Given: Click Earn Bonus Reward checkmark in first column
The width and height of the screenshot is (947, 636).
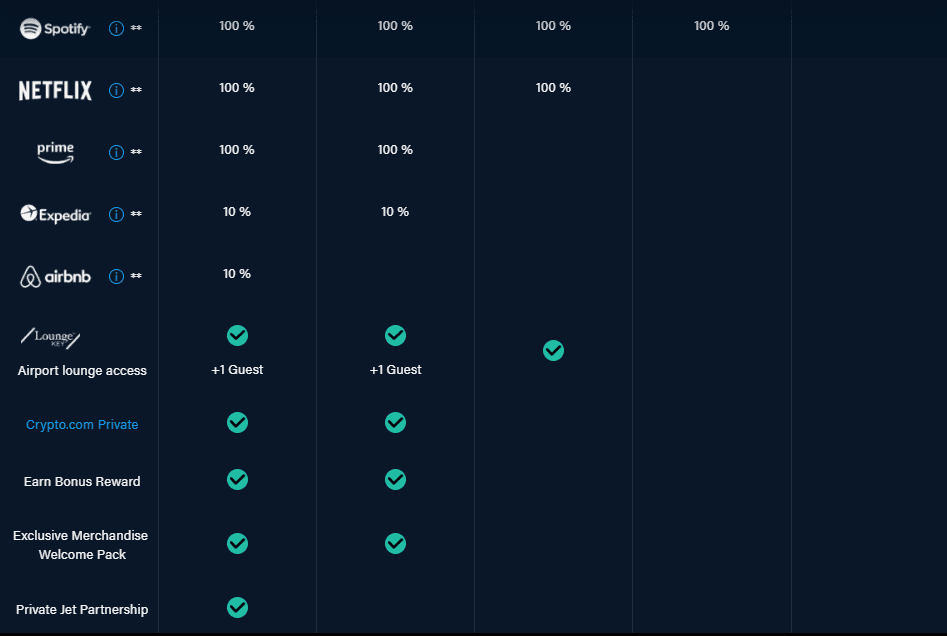Looking at the screenshot, I should pos(237,480).
